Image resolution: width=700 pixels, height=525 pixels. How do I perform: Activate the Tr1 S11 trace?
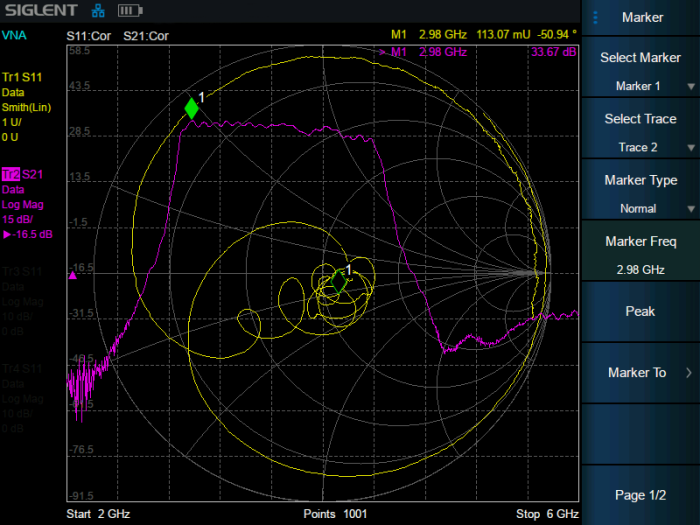tap(22, 77)
